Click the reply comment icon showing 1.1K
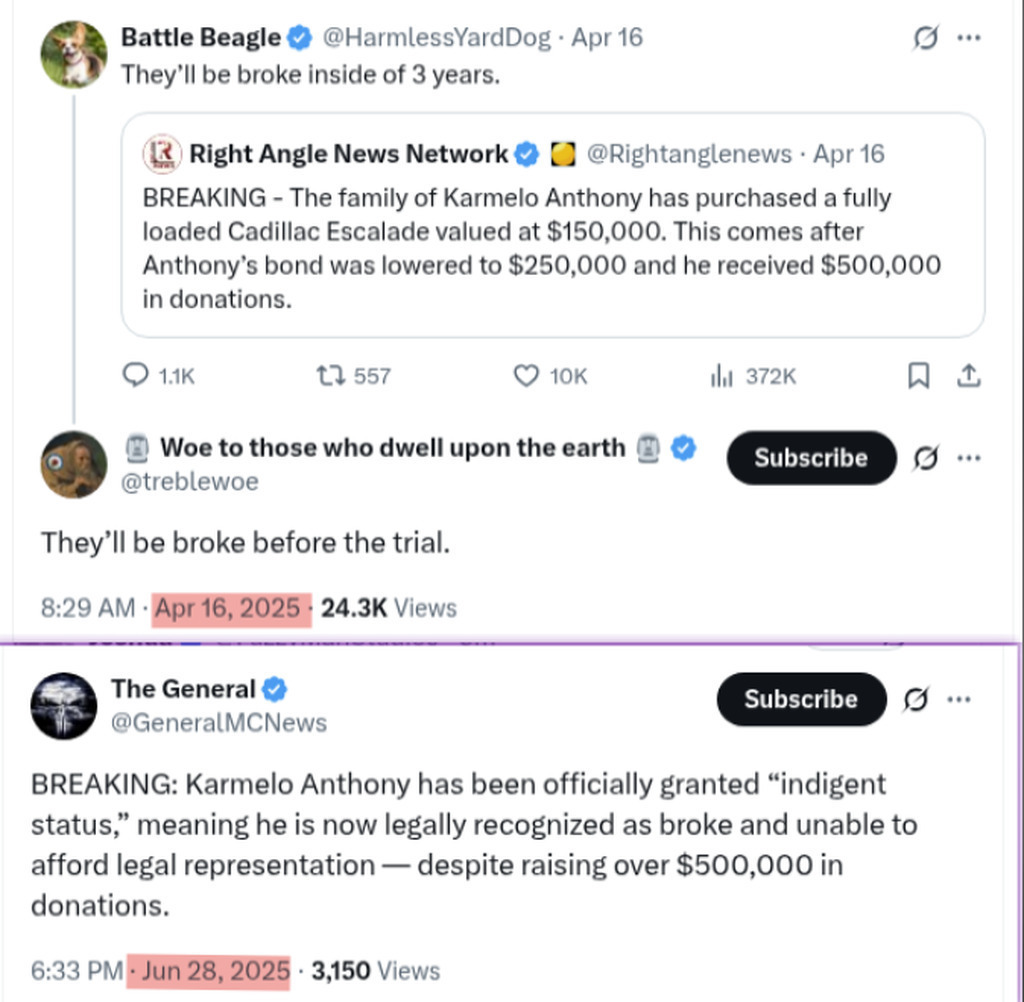1024x1002 pixels. coord(135,375)
